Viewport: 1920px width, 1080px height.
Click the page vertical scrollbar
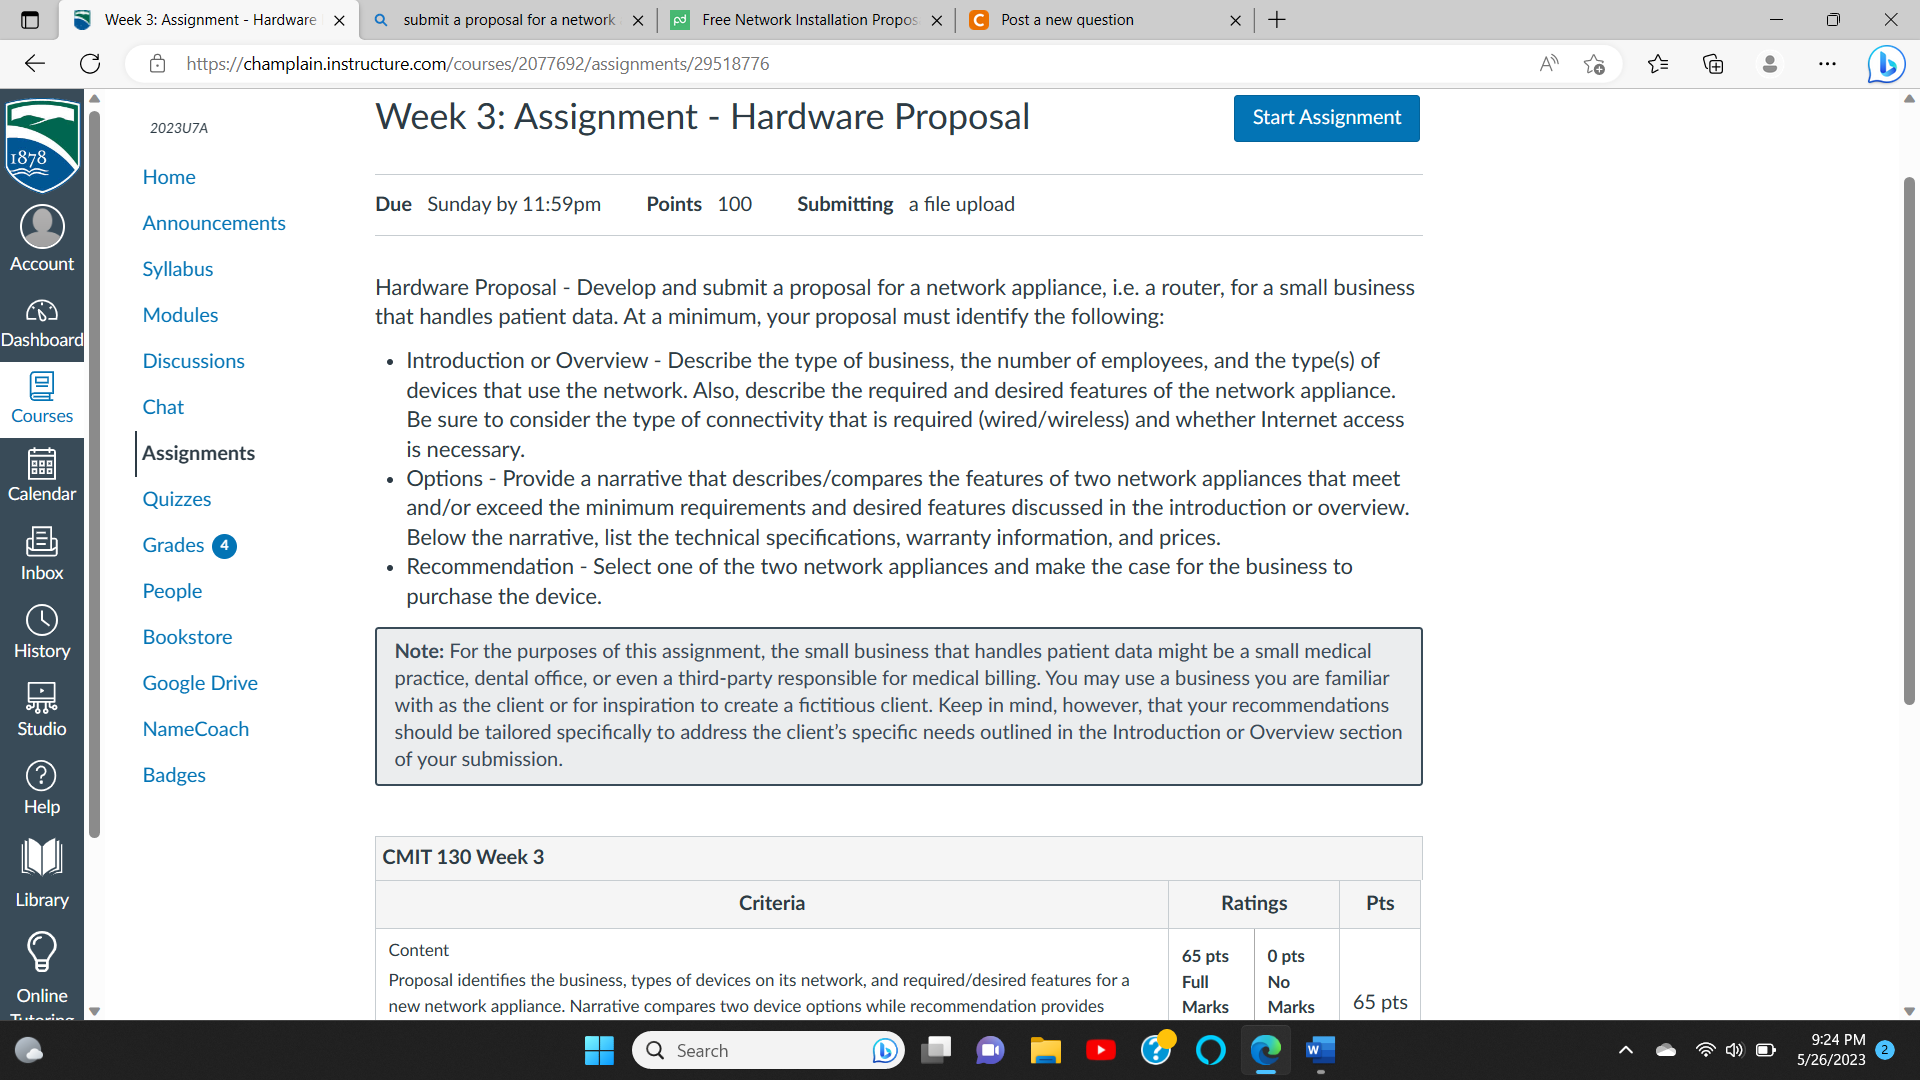click(1909, 440)
